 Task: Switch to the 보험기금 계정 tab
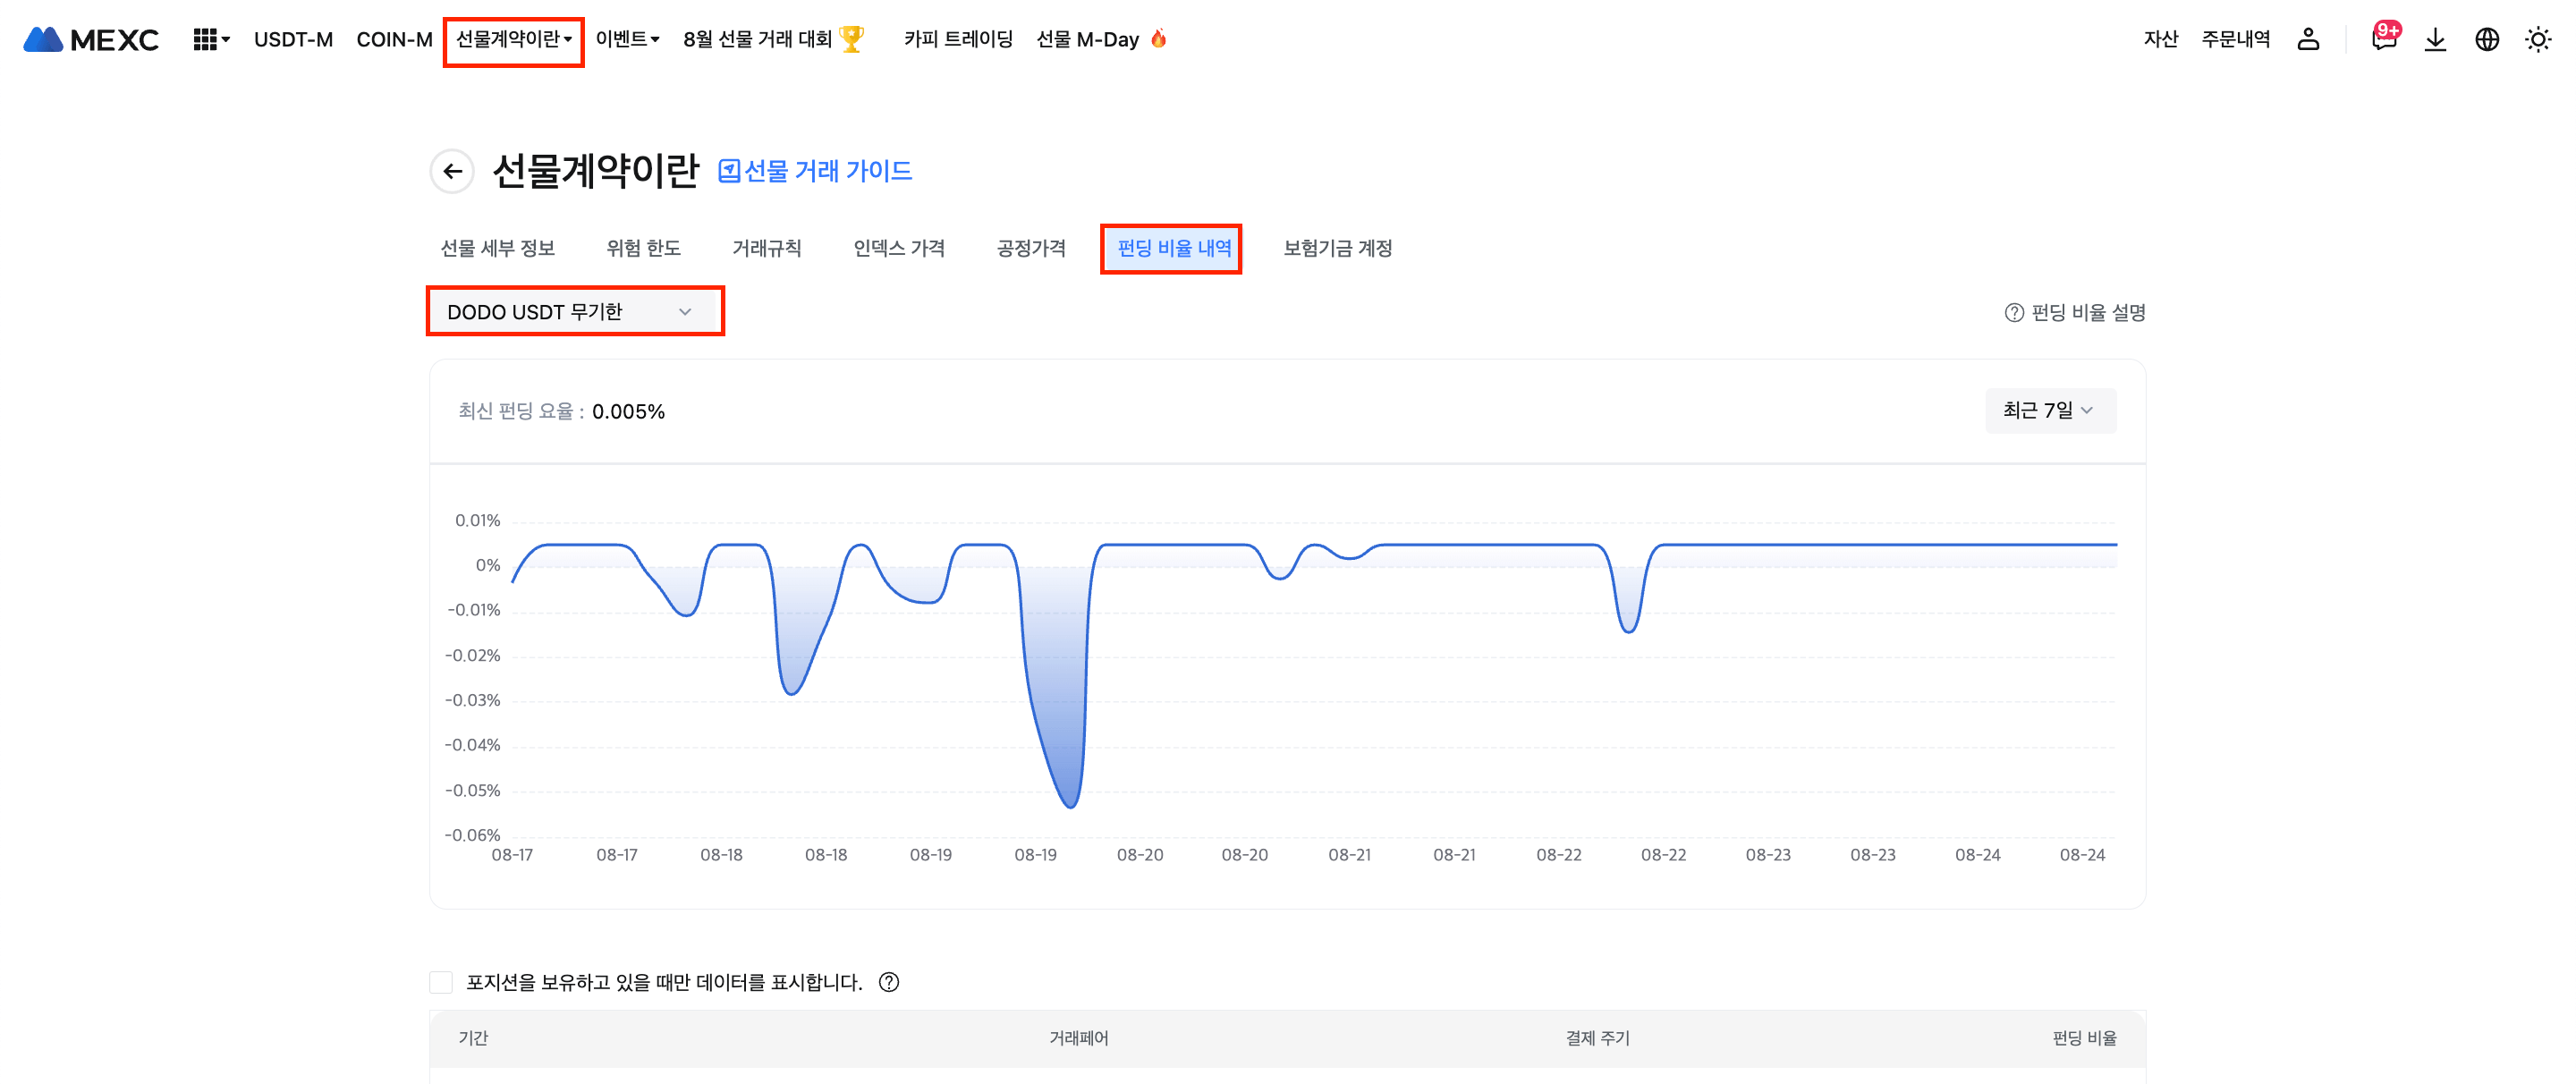click(x=1337, y=248)
